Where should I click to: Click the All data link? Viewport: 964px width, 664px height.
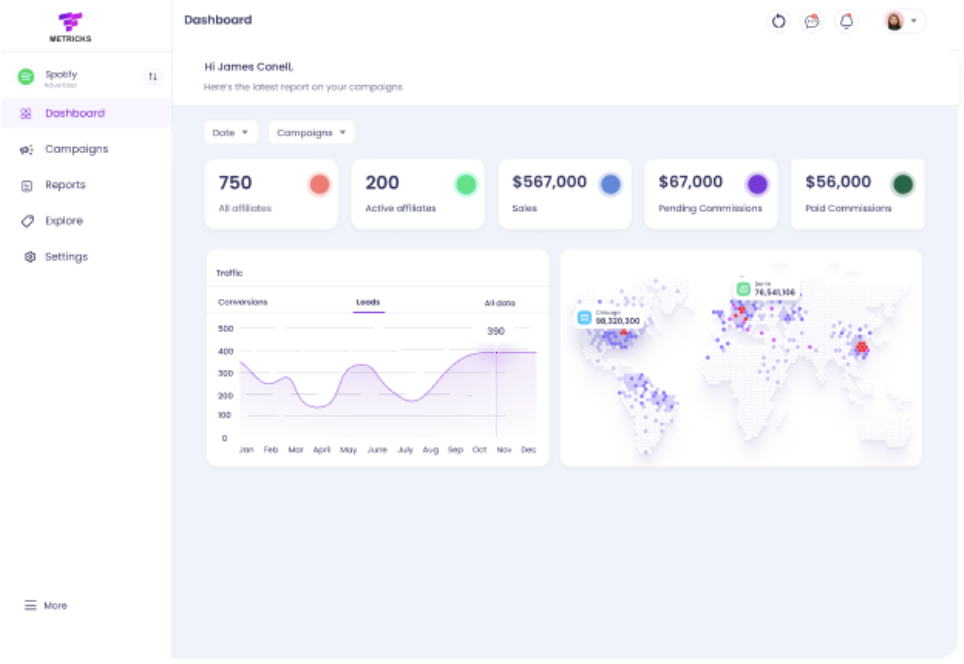pyautogui.click(x=500, y=303)
